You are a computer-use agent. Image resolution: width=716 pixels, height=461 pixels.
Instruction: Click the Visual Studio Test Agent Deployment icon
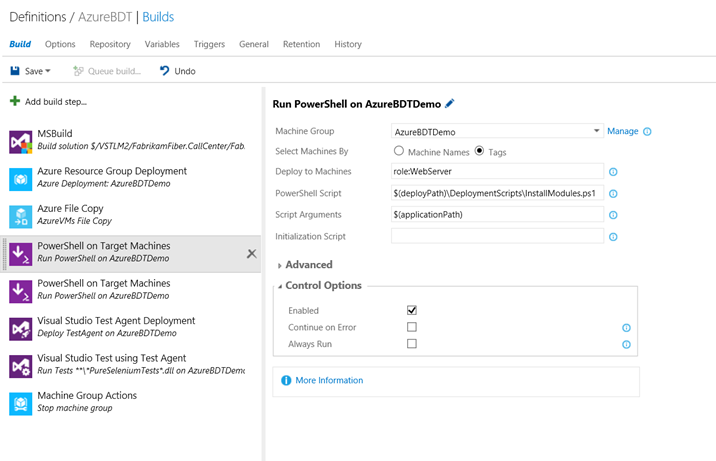pos(20,328)
